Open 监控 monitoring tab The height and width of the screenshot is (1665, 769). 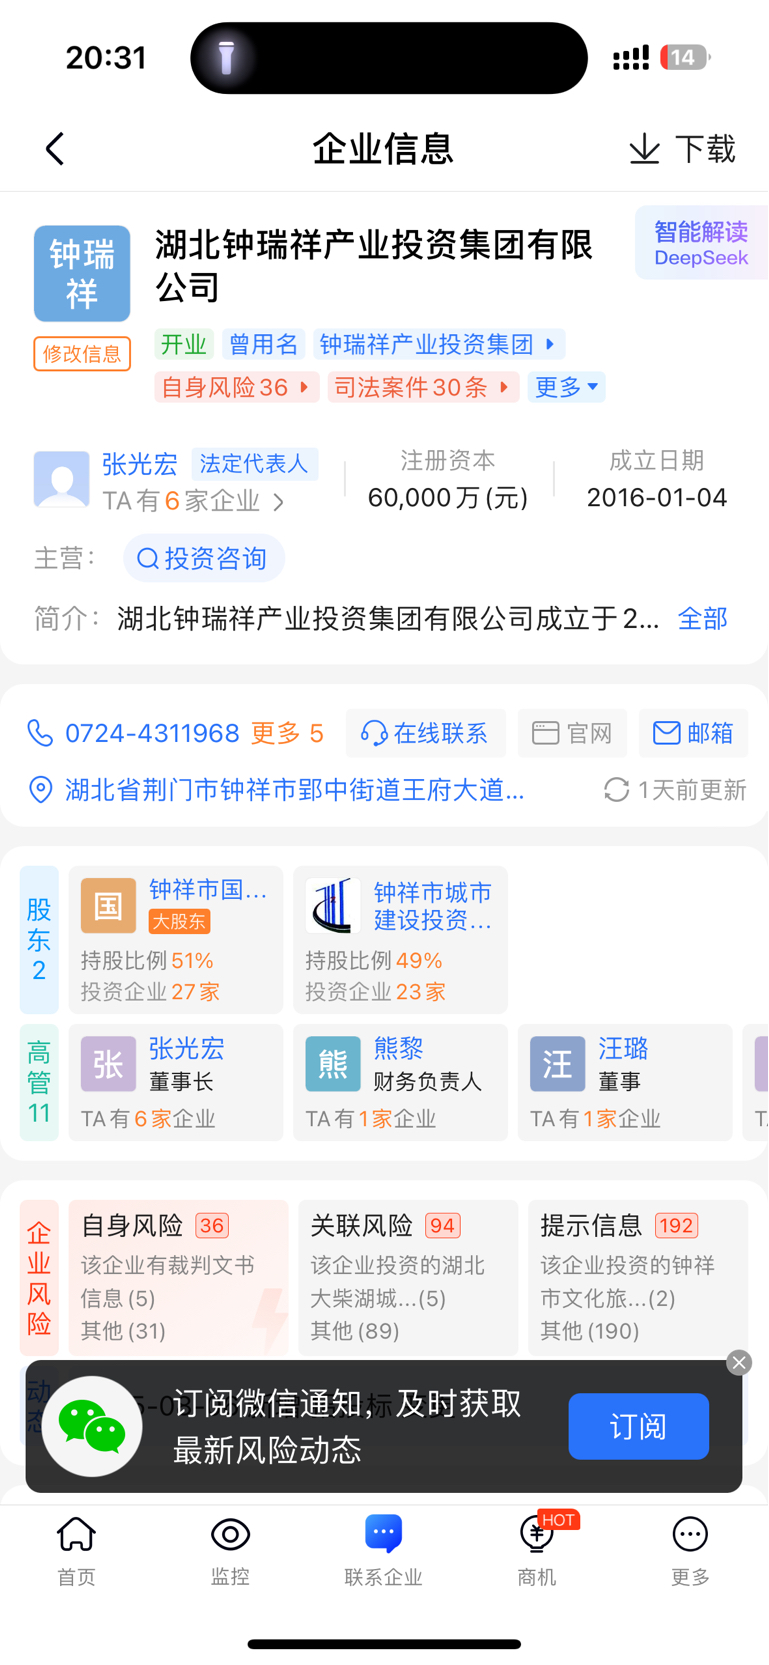230,1551
